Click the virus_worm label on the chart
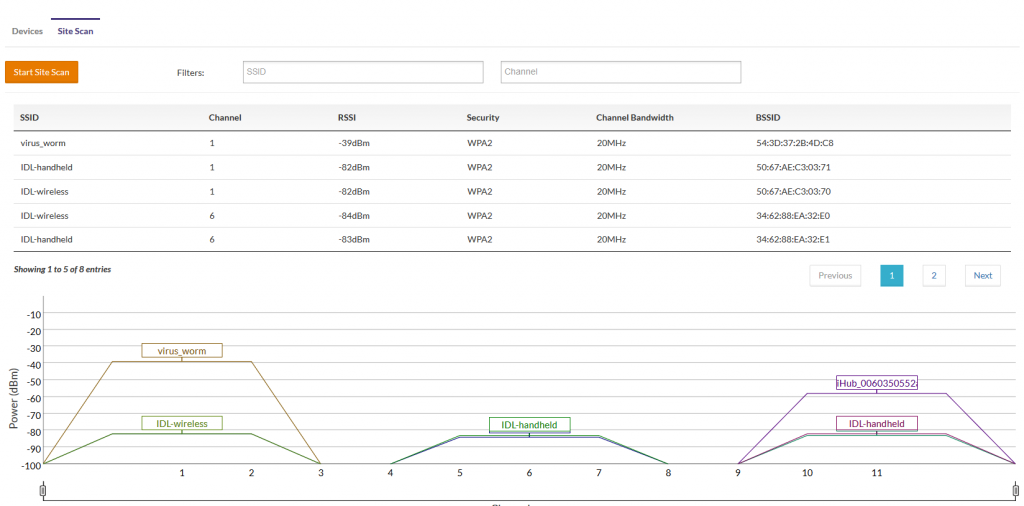Screen dimensions: 1024x506 click(x=182, y=351)
